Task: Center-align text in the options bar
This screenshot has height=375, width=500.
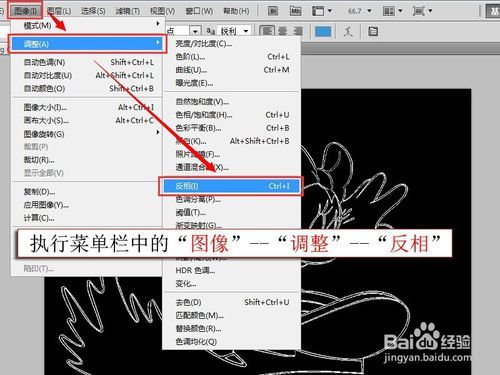Action: (283, 31)
